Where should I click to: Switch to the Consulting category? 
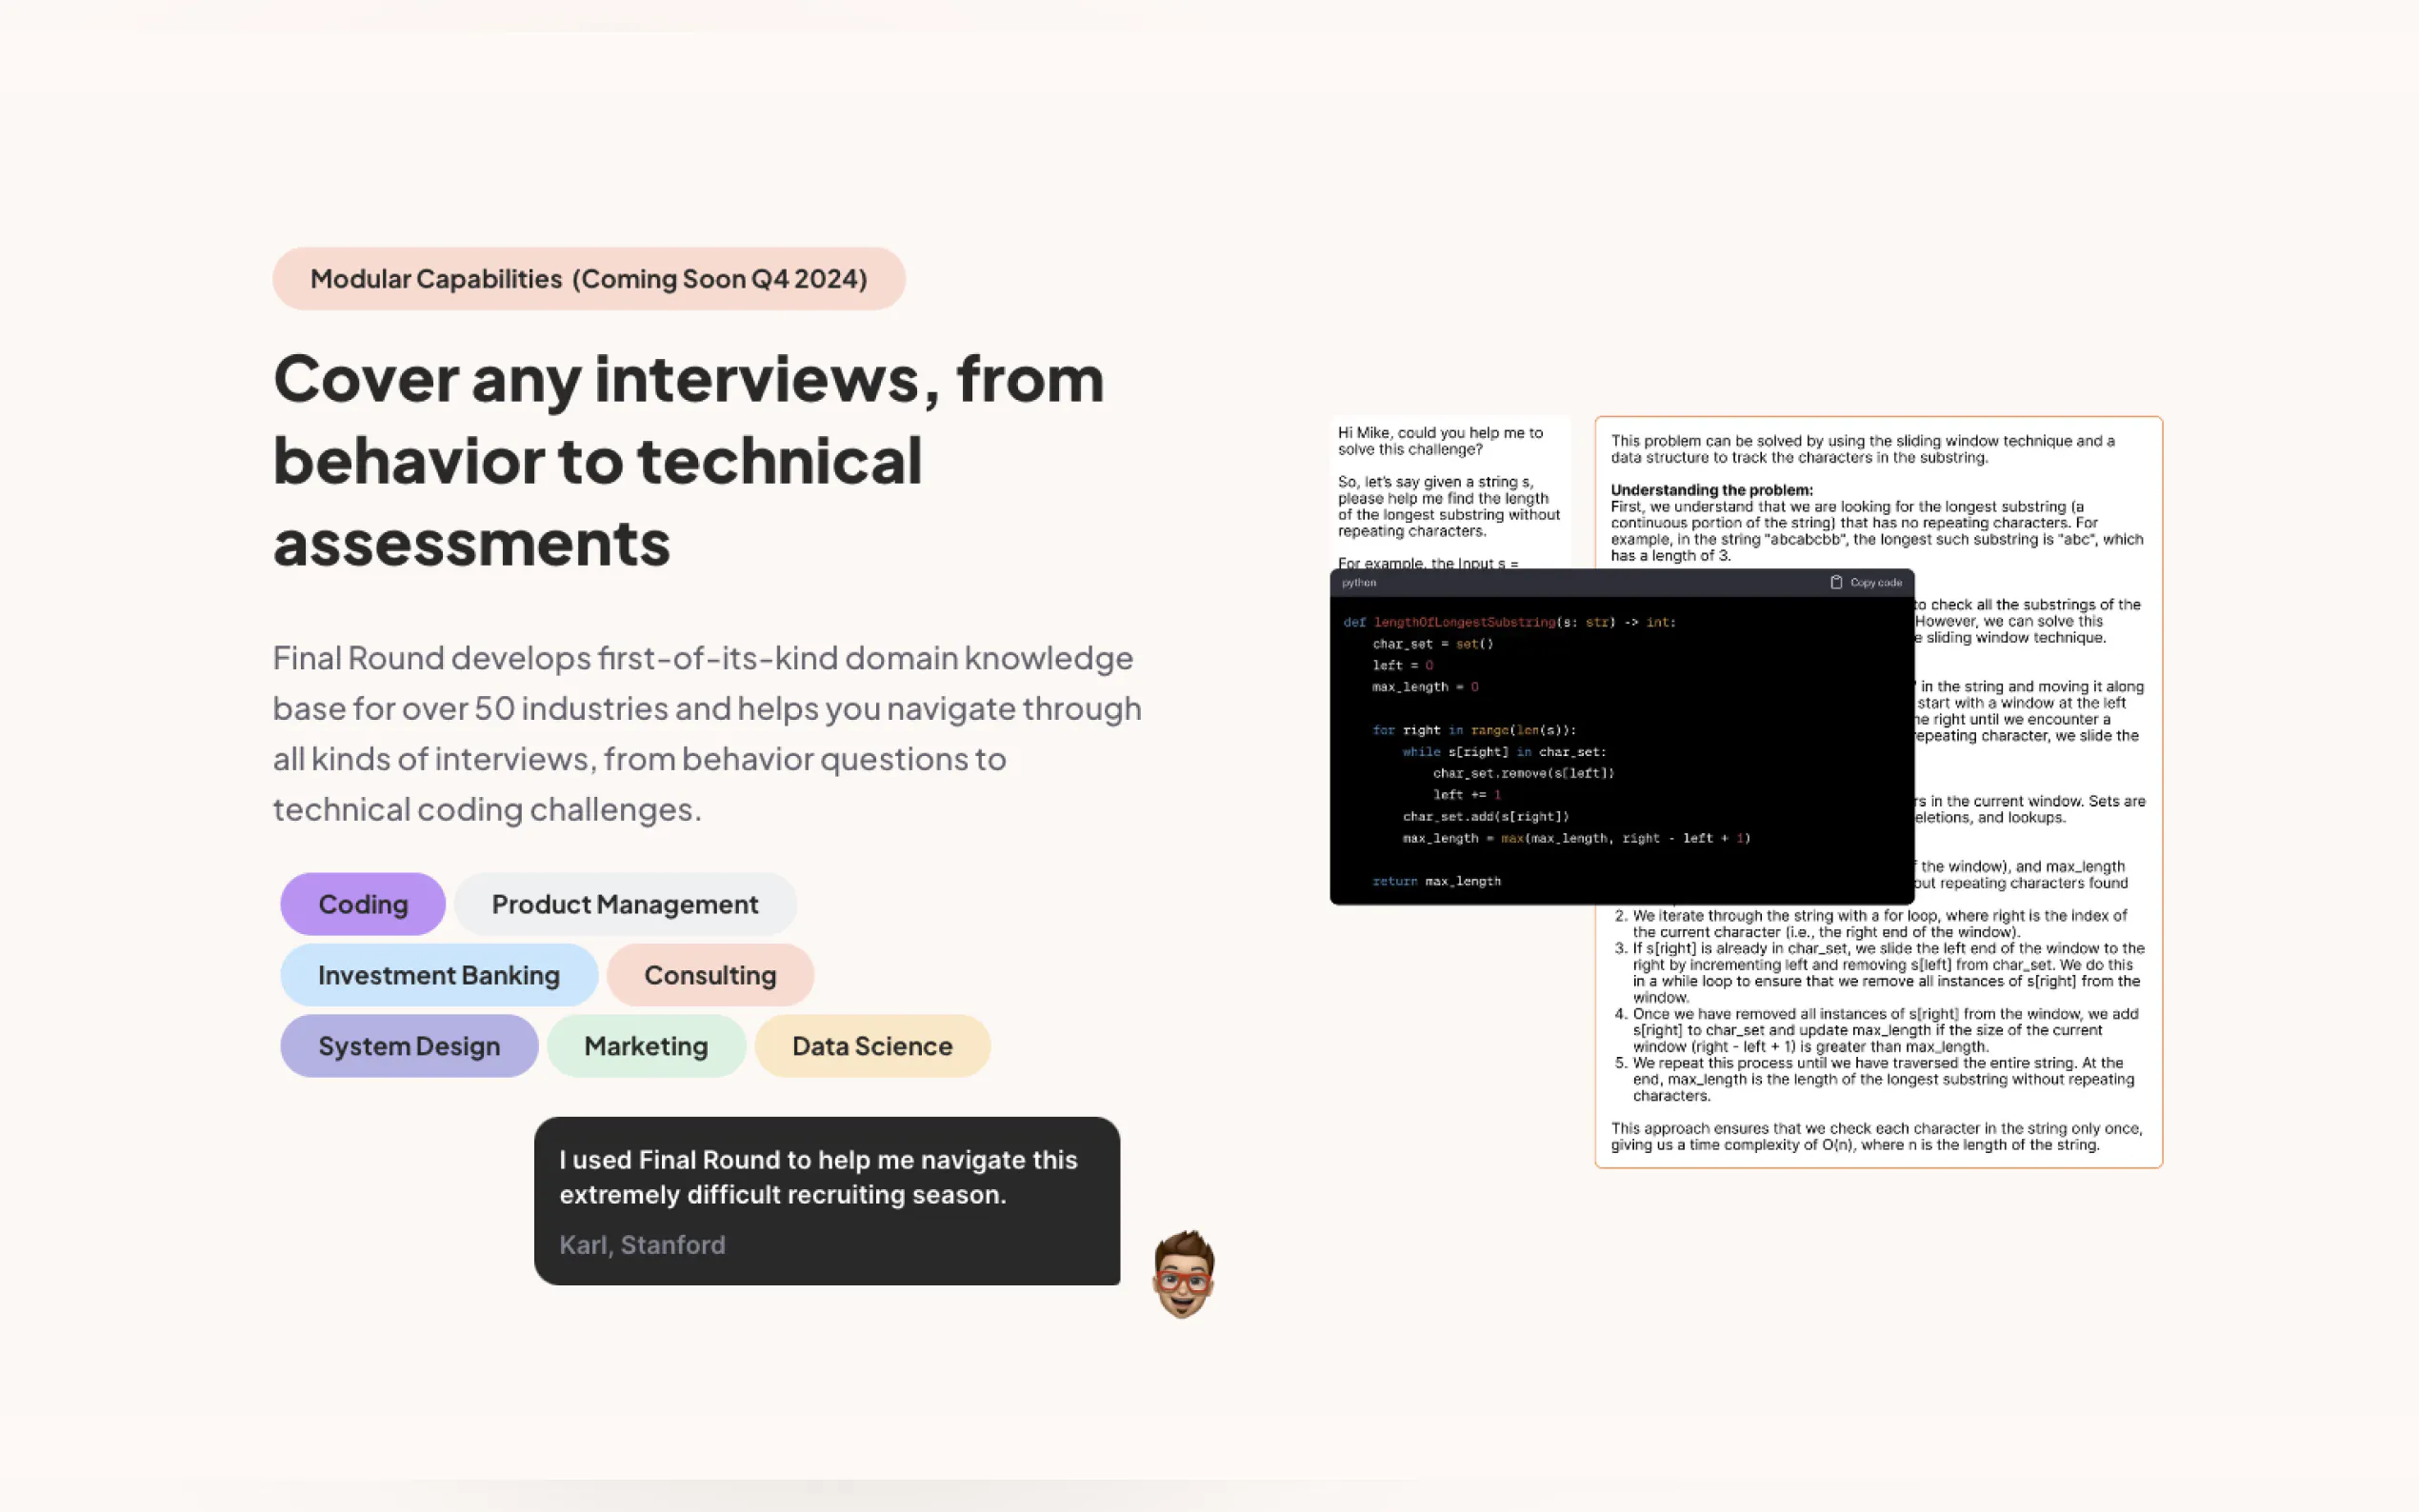[710, 975]
